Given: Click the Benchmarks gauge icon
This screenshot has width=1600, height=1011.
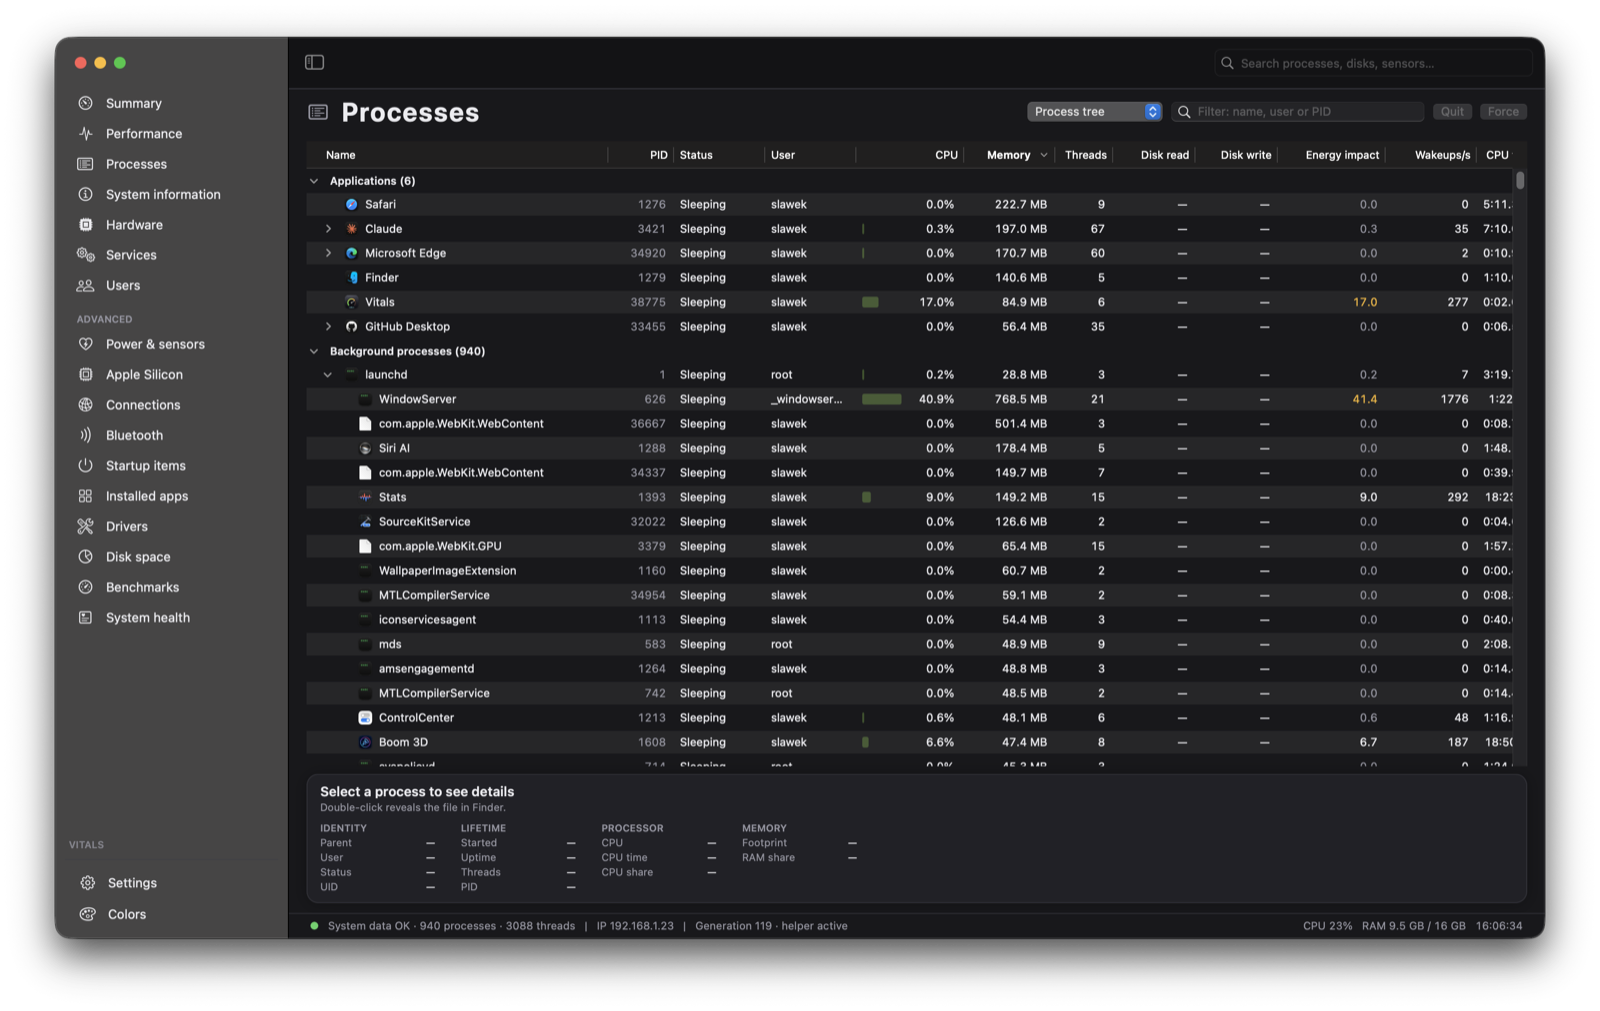Looking at the screenshot, I should coord(86,587).
